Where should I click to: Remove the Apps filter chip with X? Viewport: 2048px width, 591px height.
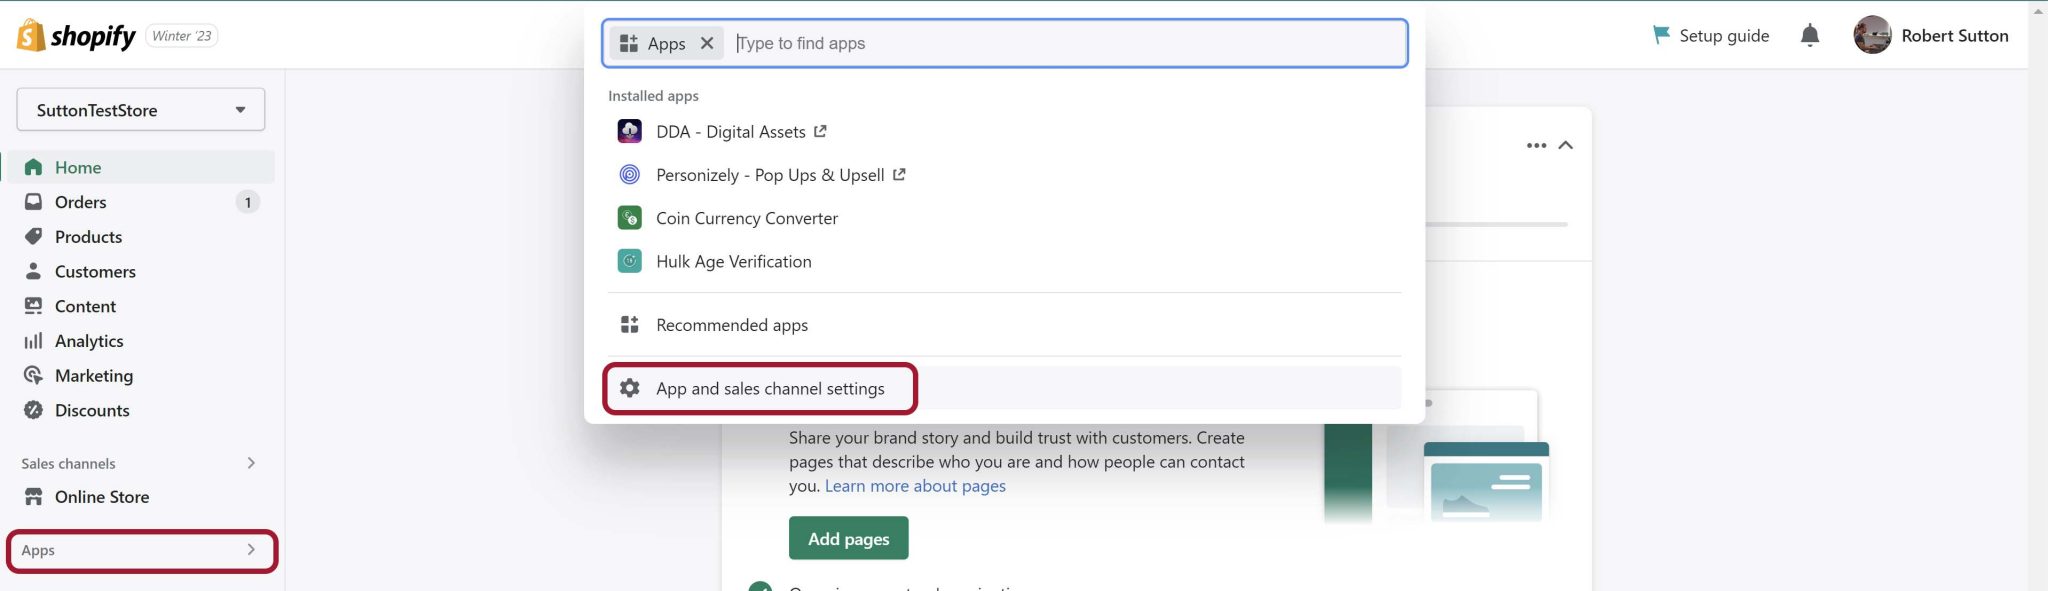707,43
